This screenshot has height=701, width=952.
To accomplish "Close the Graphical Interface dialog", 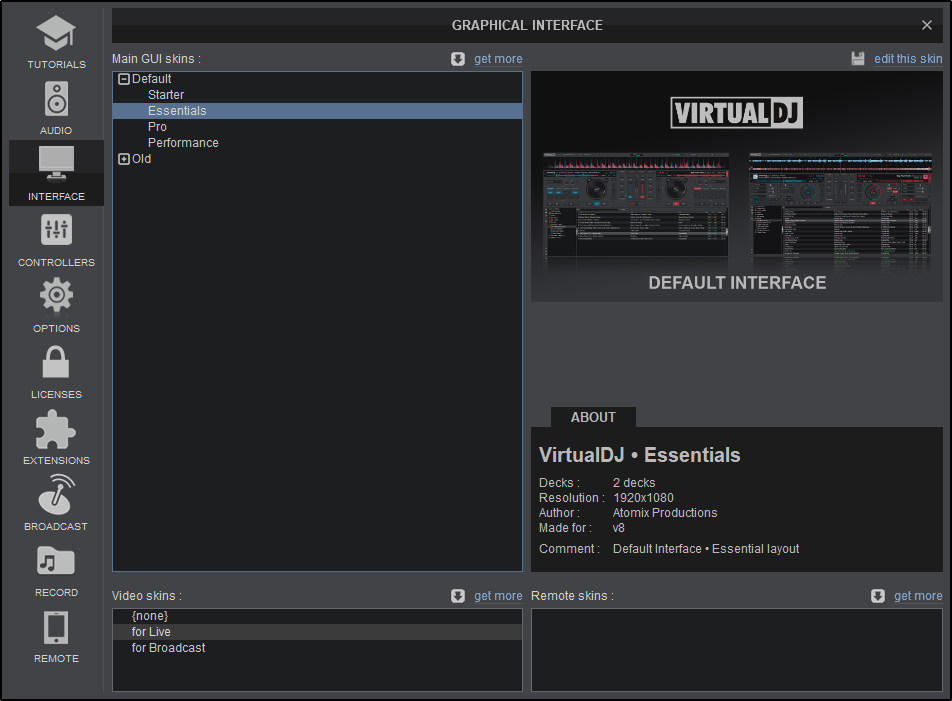I will [x=926, y=25].
